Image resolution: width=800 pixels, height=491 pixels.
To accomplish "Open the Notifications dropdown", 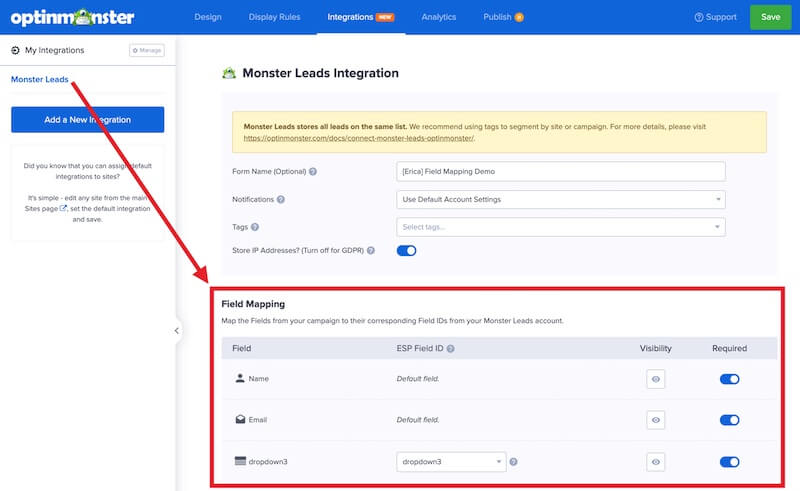I will tap(561, 200).
